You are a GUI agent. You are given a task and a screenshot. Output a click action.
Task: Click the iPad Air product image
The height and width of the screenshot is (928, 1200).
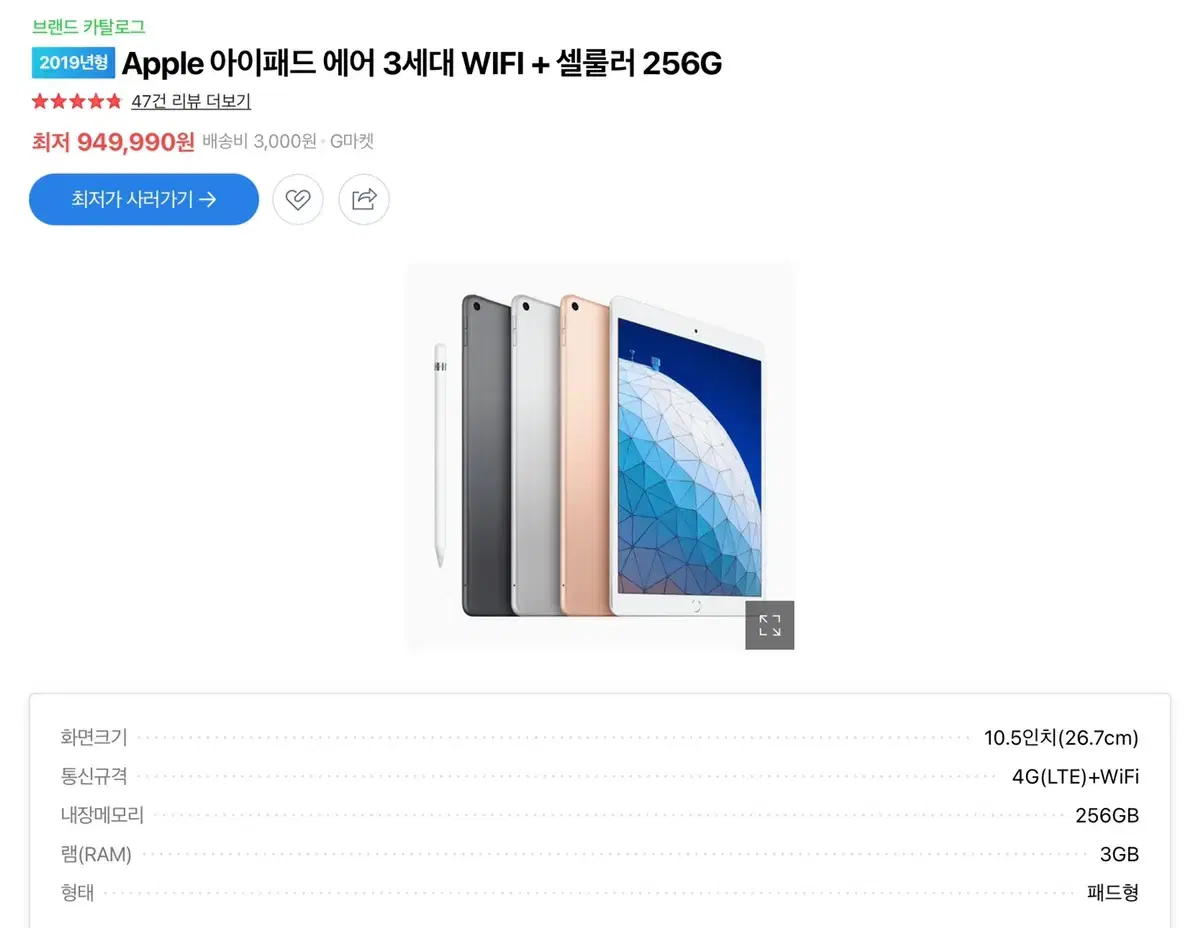[600, 457]
